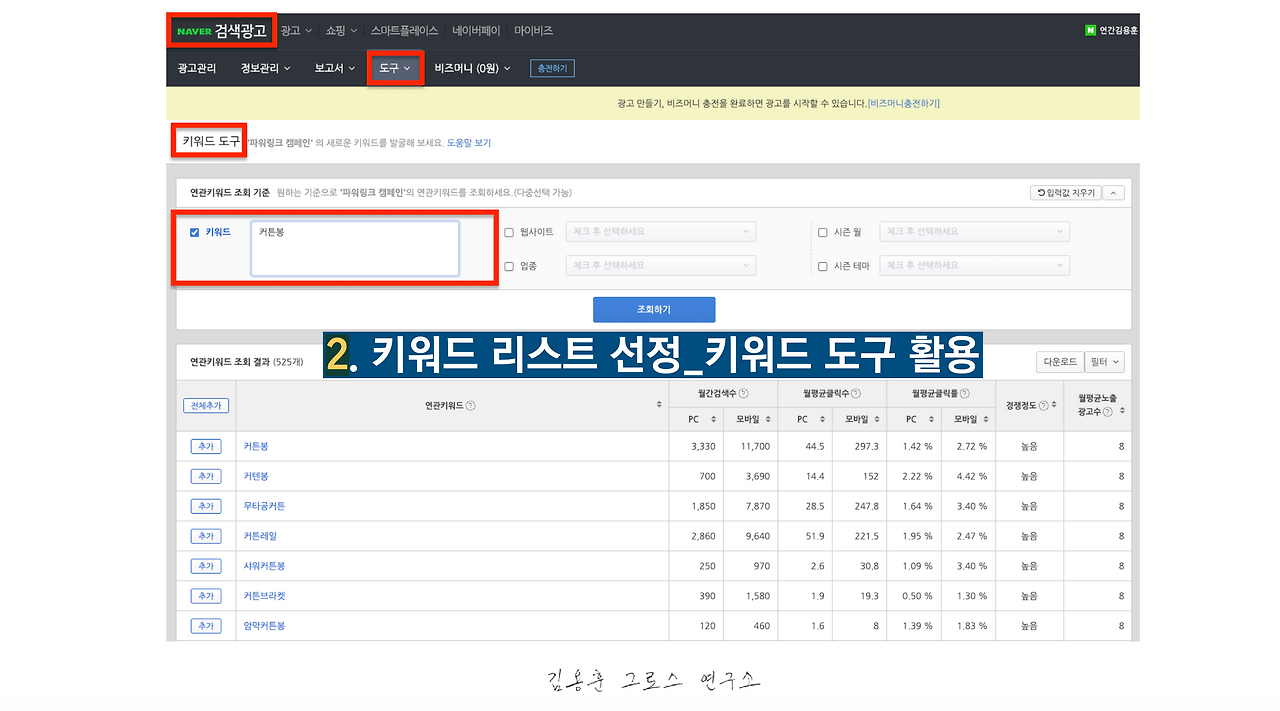Open the 커튼레일 keyword link
Viewport: 1280px width, 711px height.
pos(259,536)
